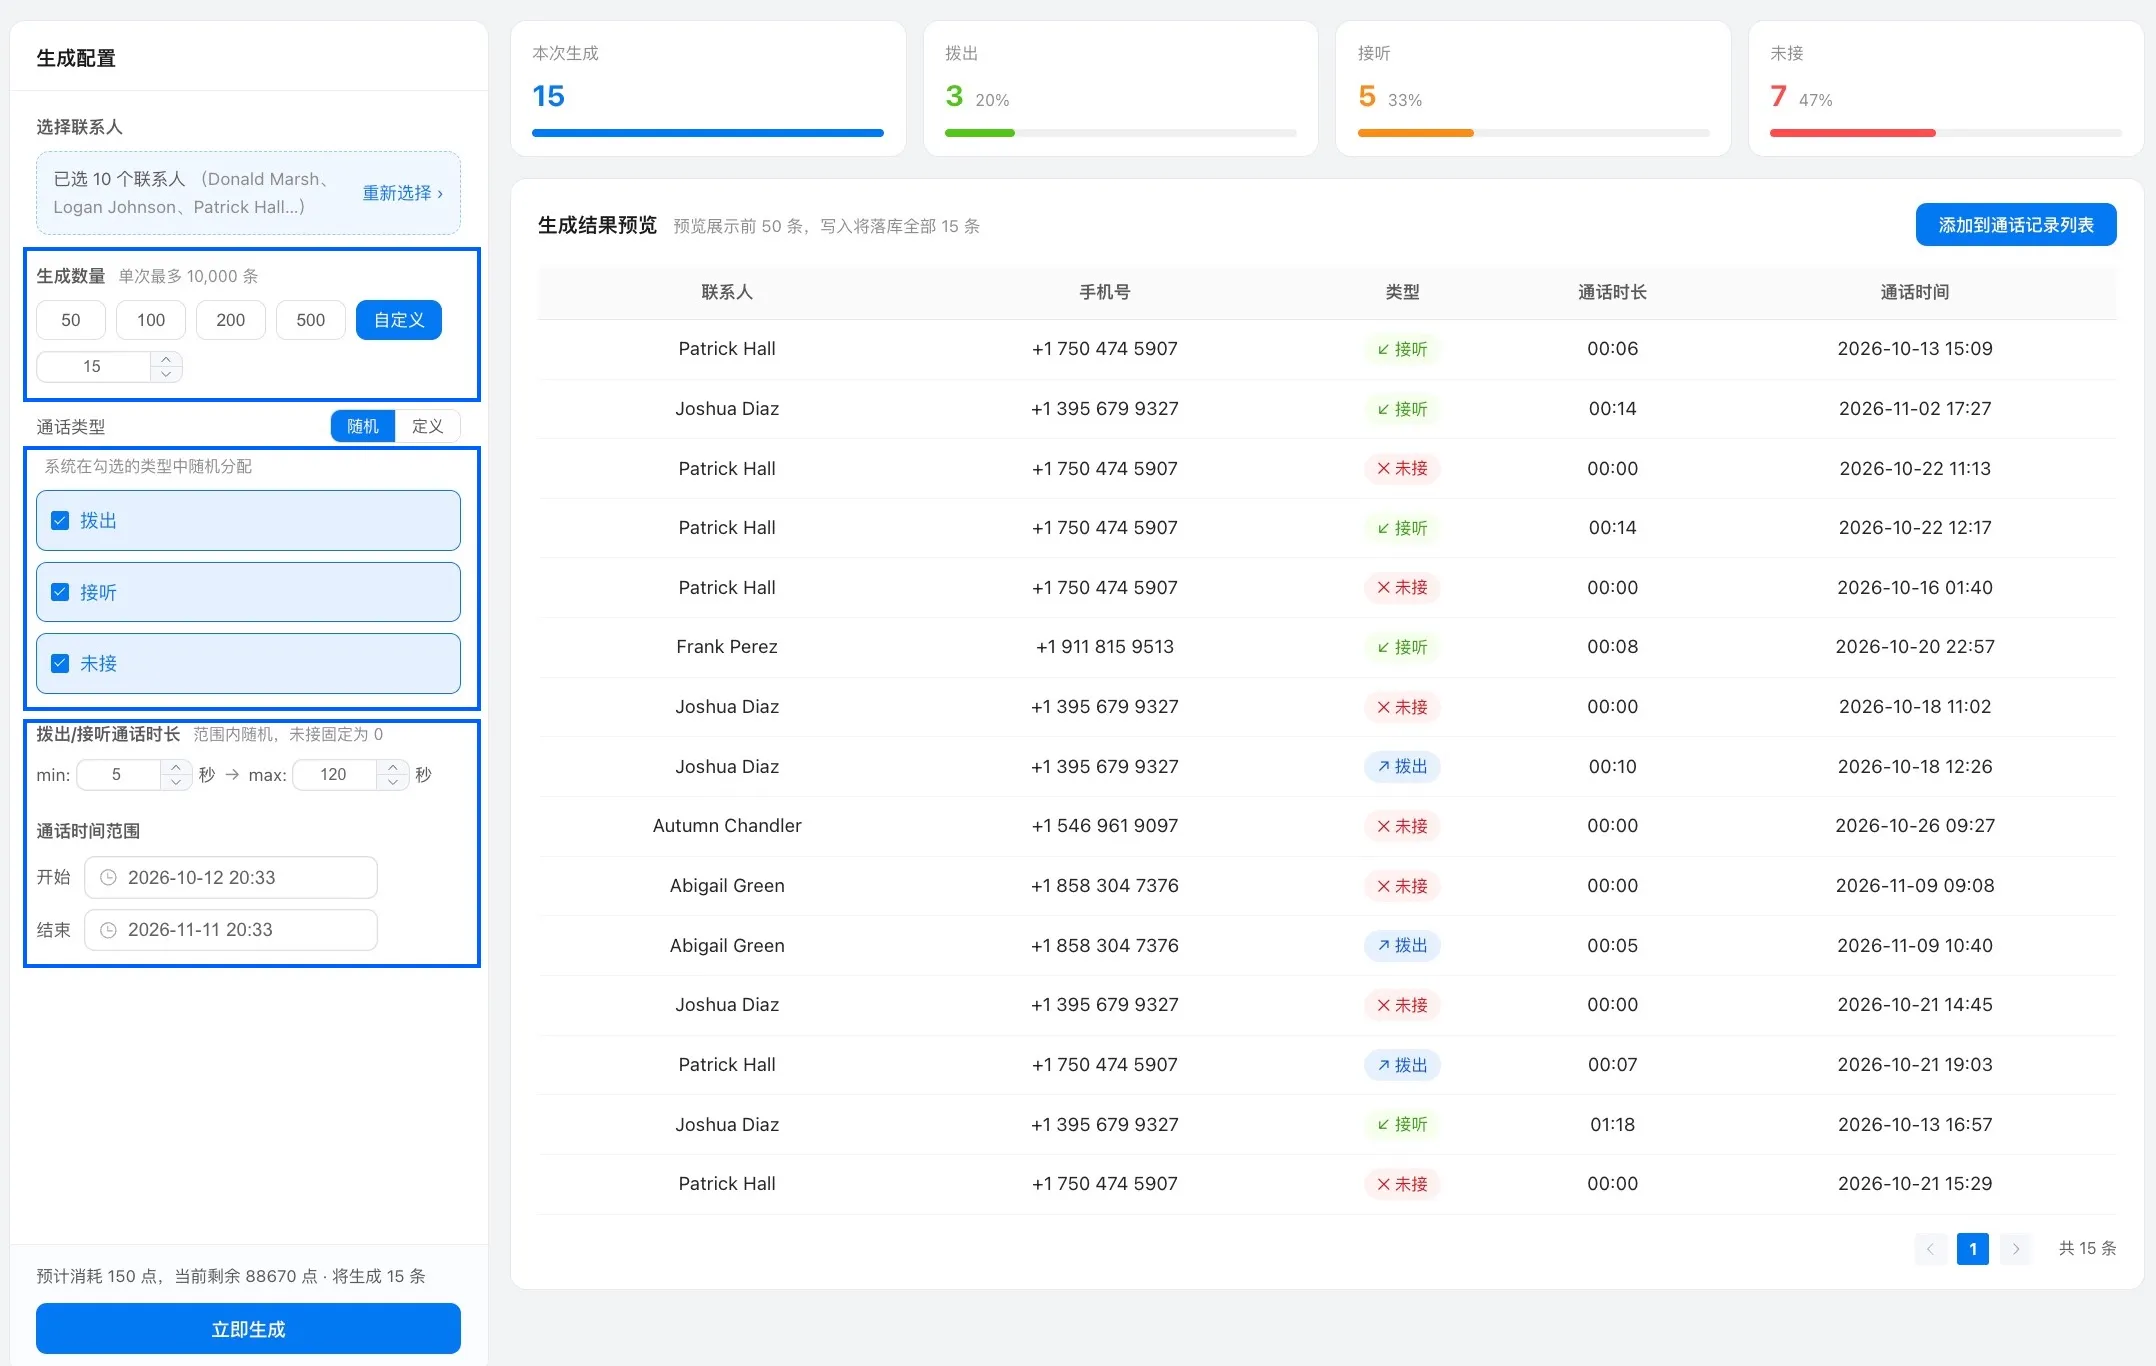The width and height of the screenshot is (2156, 1366).
Task: Uncheck the 接听 call type checkbox
Action: tap(60, 592)
